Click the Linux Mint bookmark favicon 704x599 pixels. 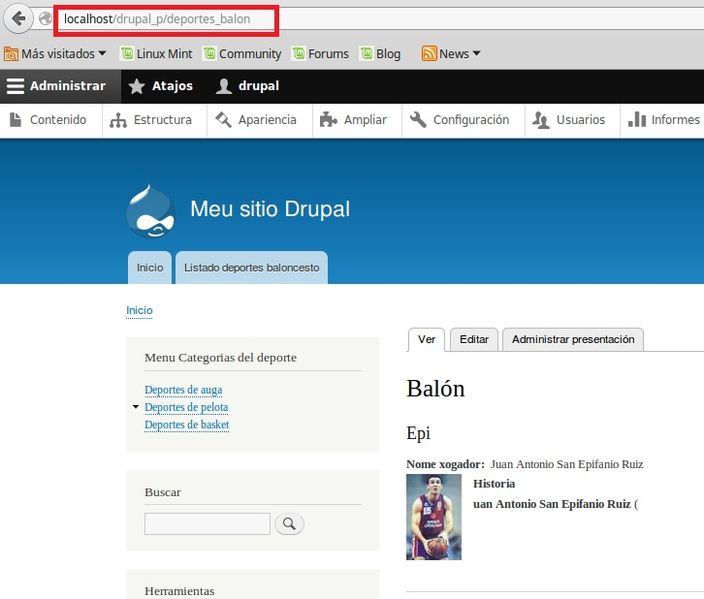pyautogui.click(x=127, y=53)
